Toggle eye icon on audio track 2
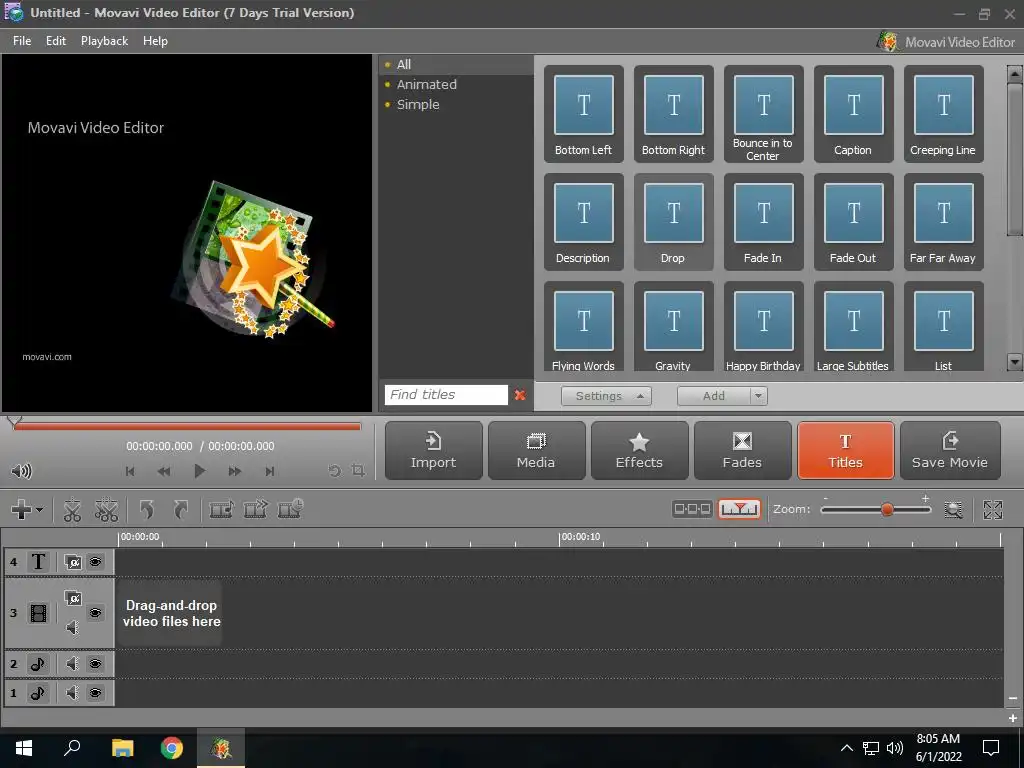1024x768 pixels. click(x=95, y=664)
